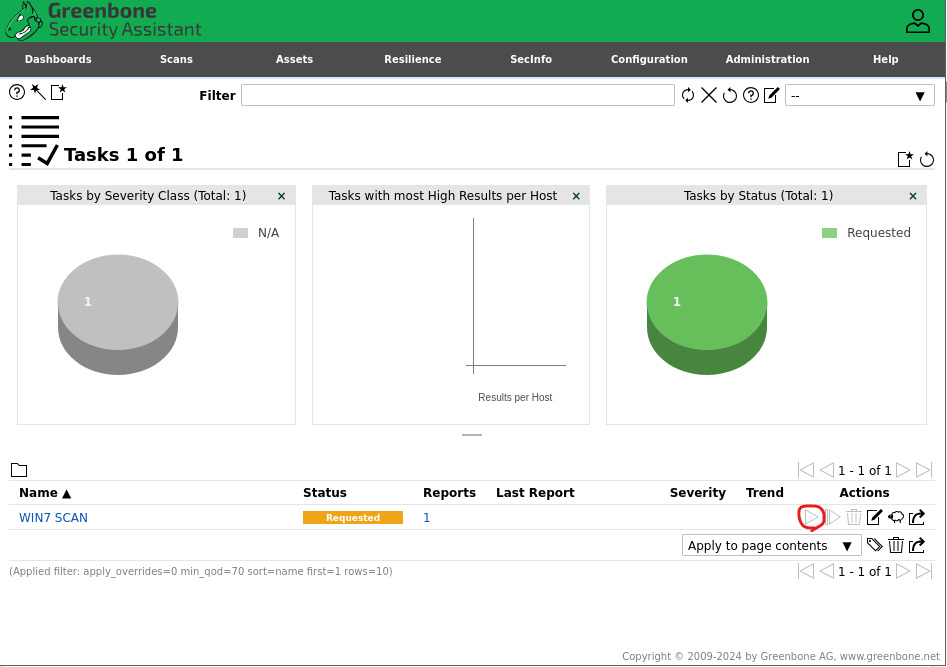Screen dimensions: 947x667
Task: Open the saved filter dropdown showing --
Action: click(x=859, y=95)
